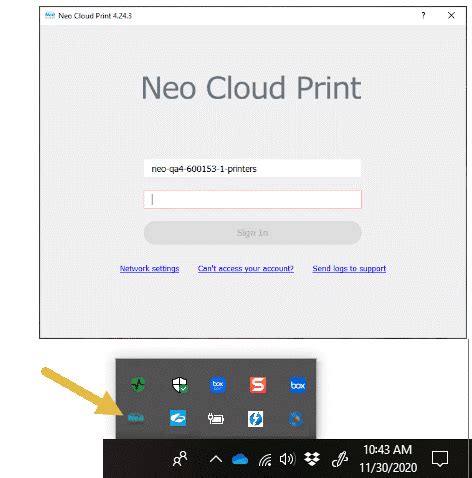This screenshot has width=472, height=478.
Task: Open Dropbox icon in taskbar
Action: coord(312,459)
